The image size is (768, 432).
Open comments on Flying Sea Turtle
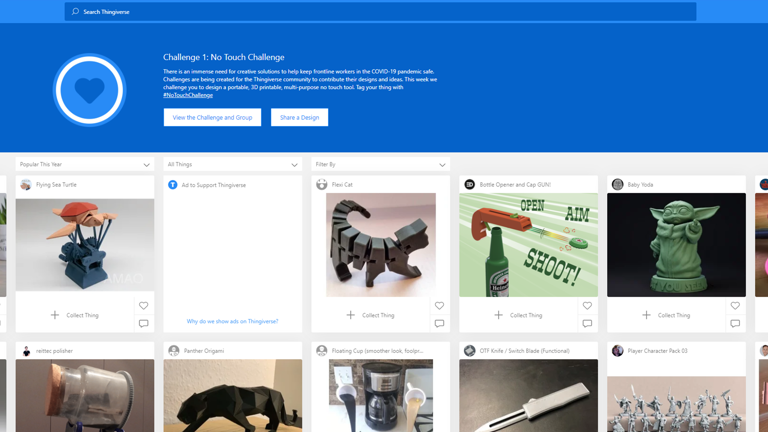tap(143, 324)
